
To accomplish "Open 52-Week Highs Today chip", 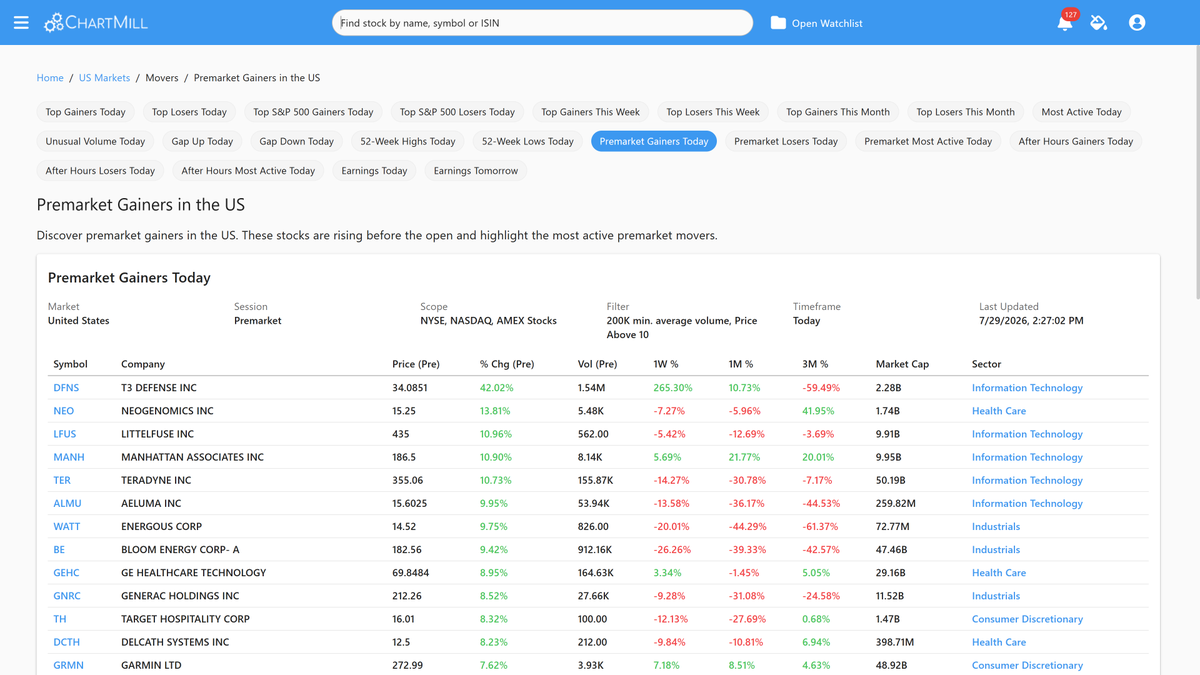I will tap(408, 141).
